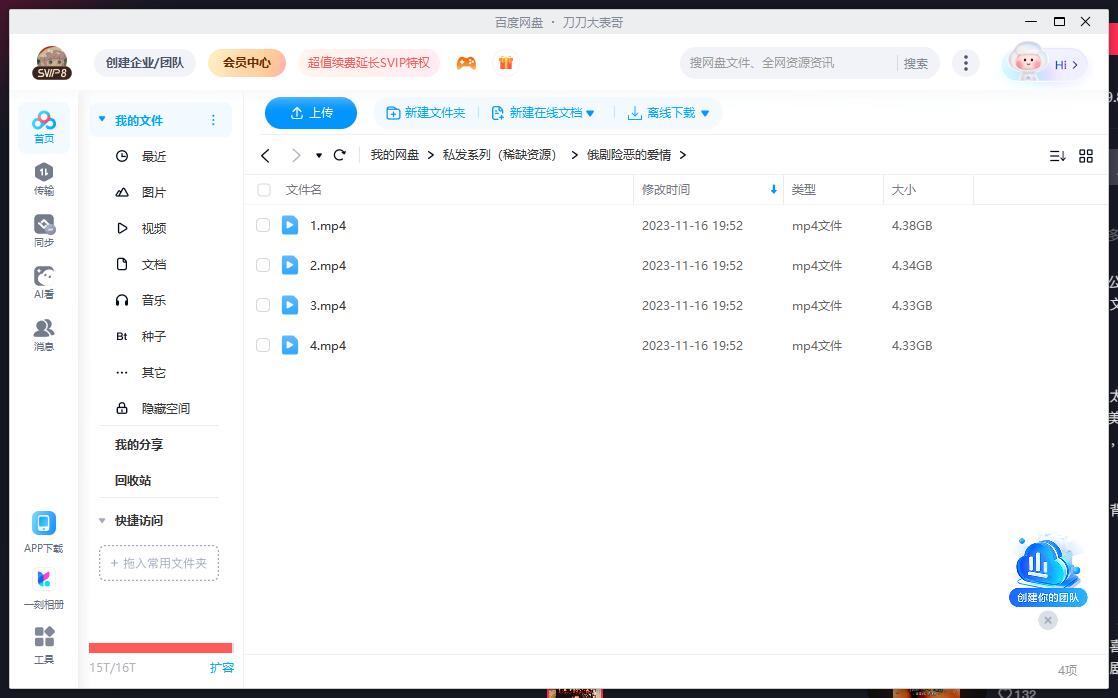
Task: Switch to grid view layout
Action: (x=1086, y=155)
